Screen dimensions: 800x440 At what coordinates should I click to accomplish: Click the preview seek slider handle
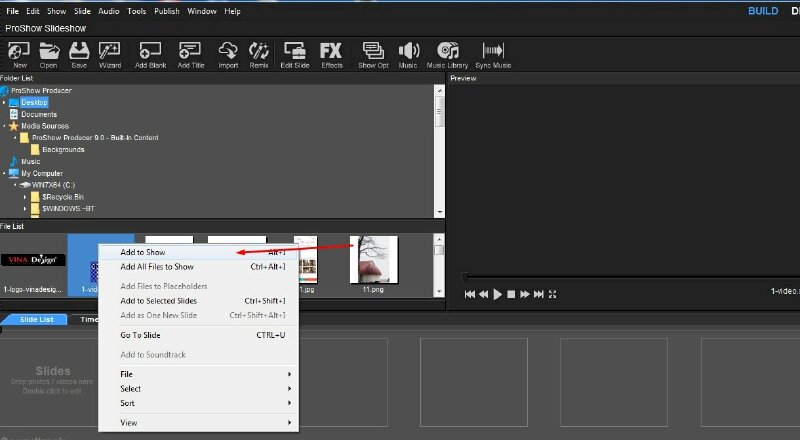465,277
